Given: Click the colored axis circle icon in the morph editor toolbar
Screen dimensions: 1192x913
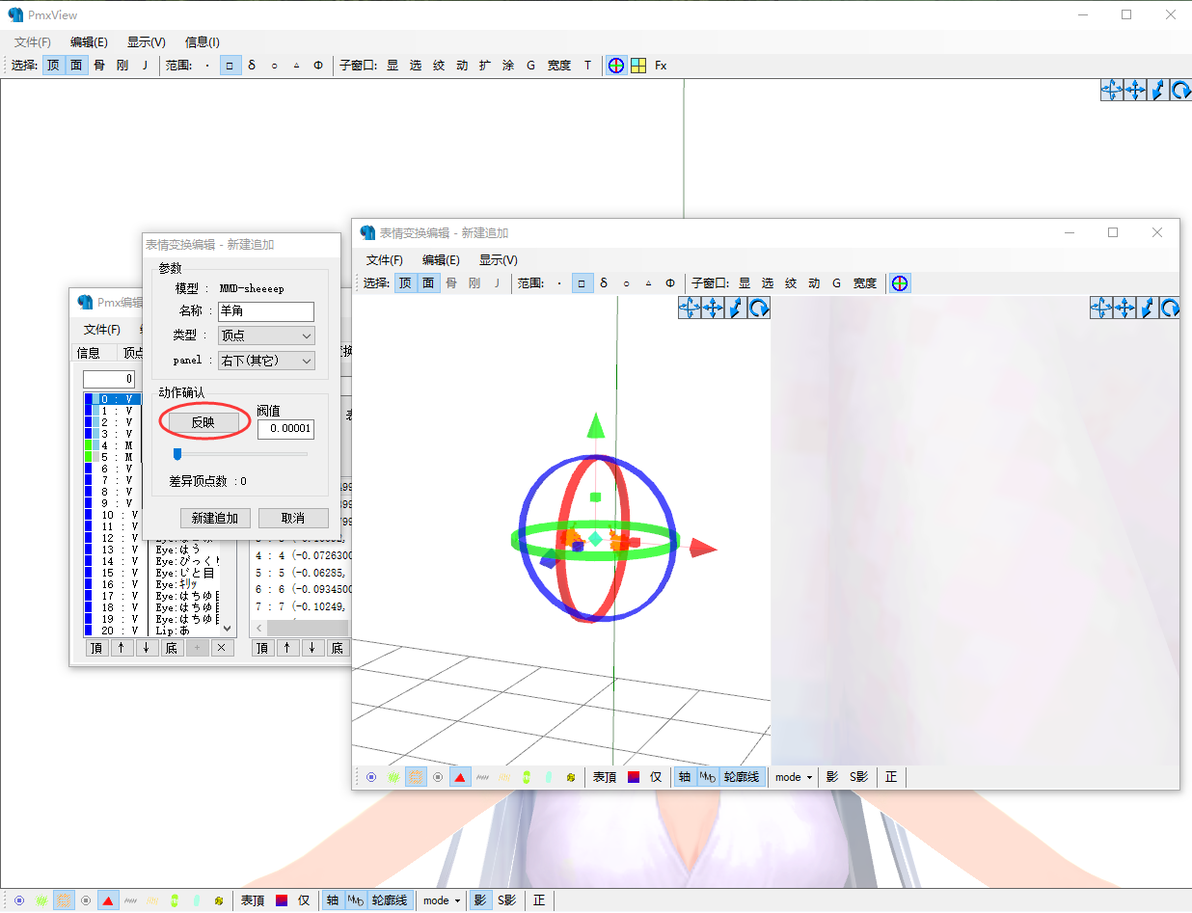Looking at the screenshot, I should point(899,284).
